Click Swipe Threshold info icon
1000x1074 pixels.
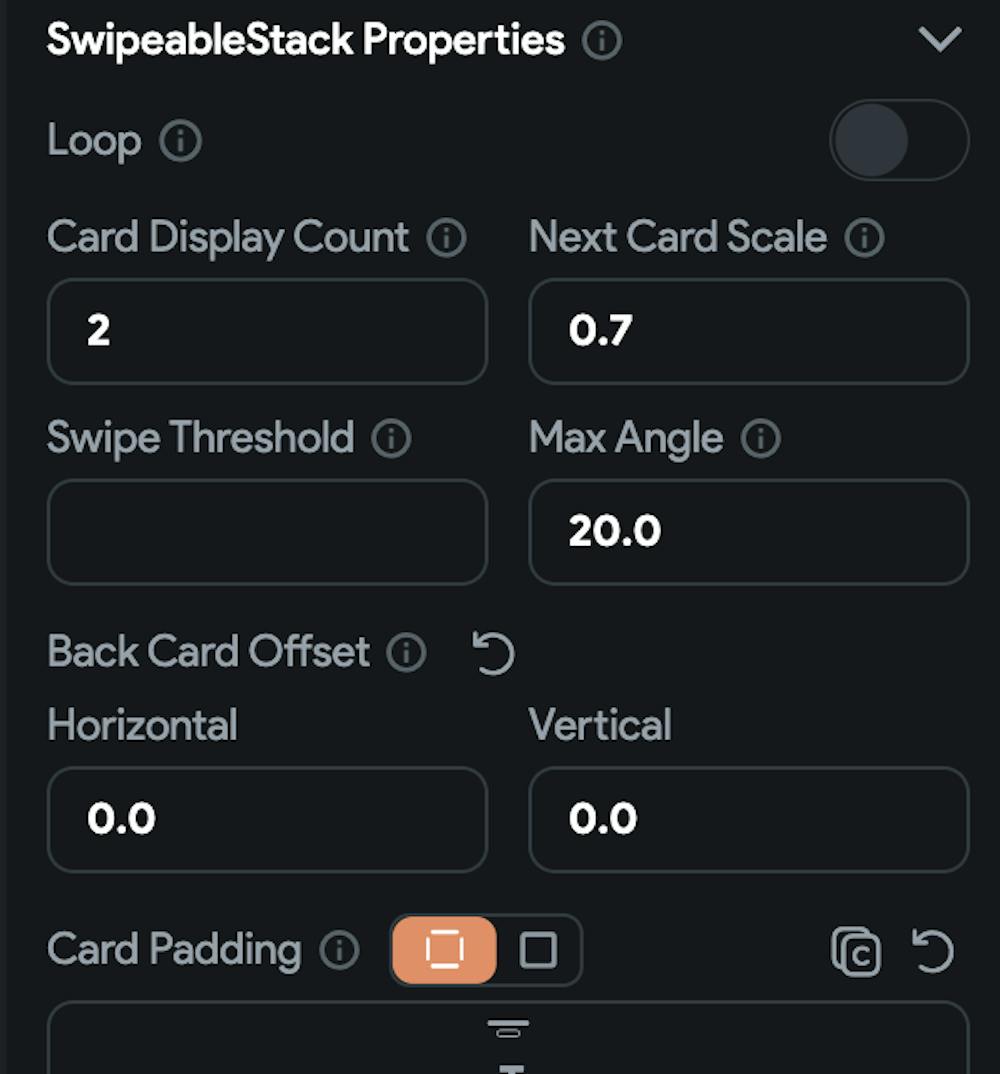(391, 438)
